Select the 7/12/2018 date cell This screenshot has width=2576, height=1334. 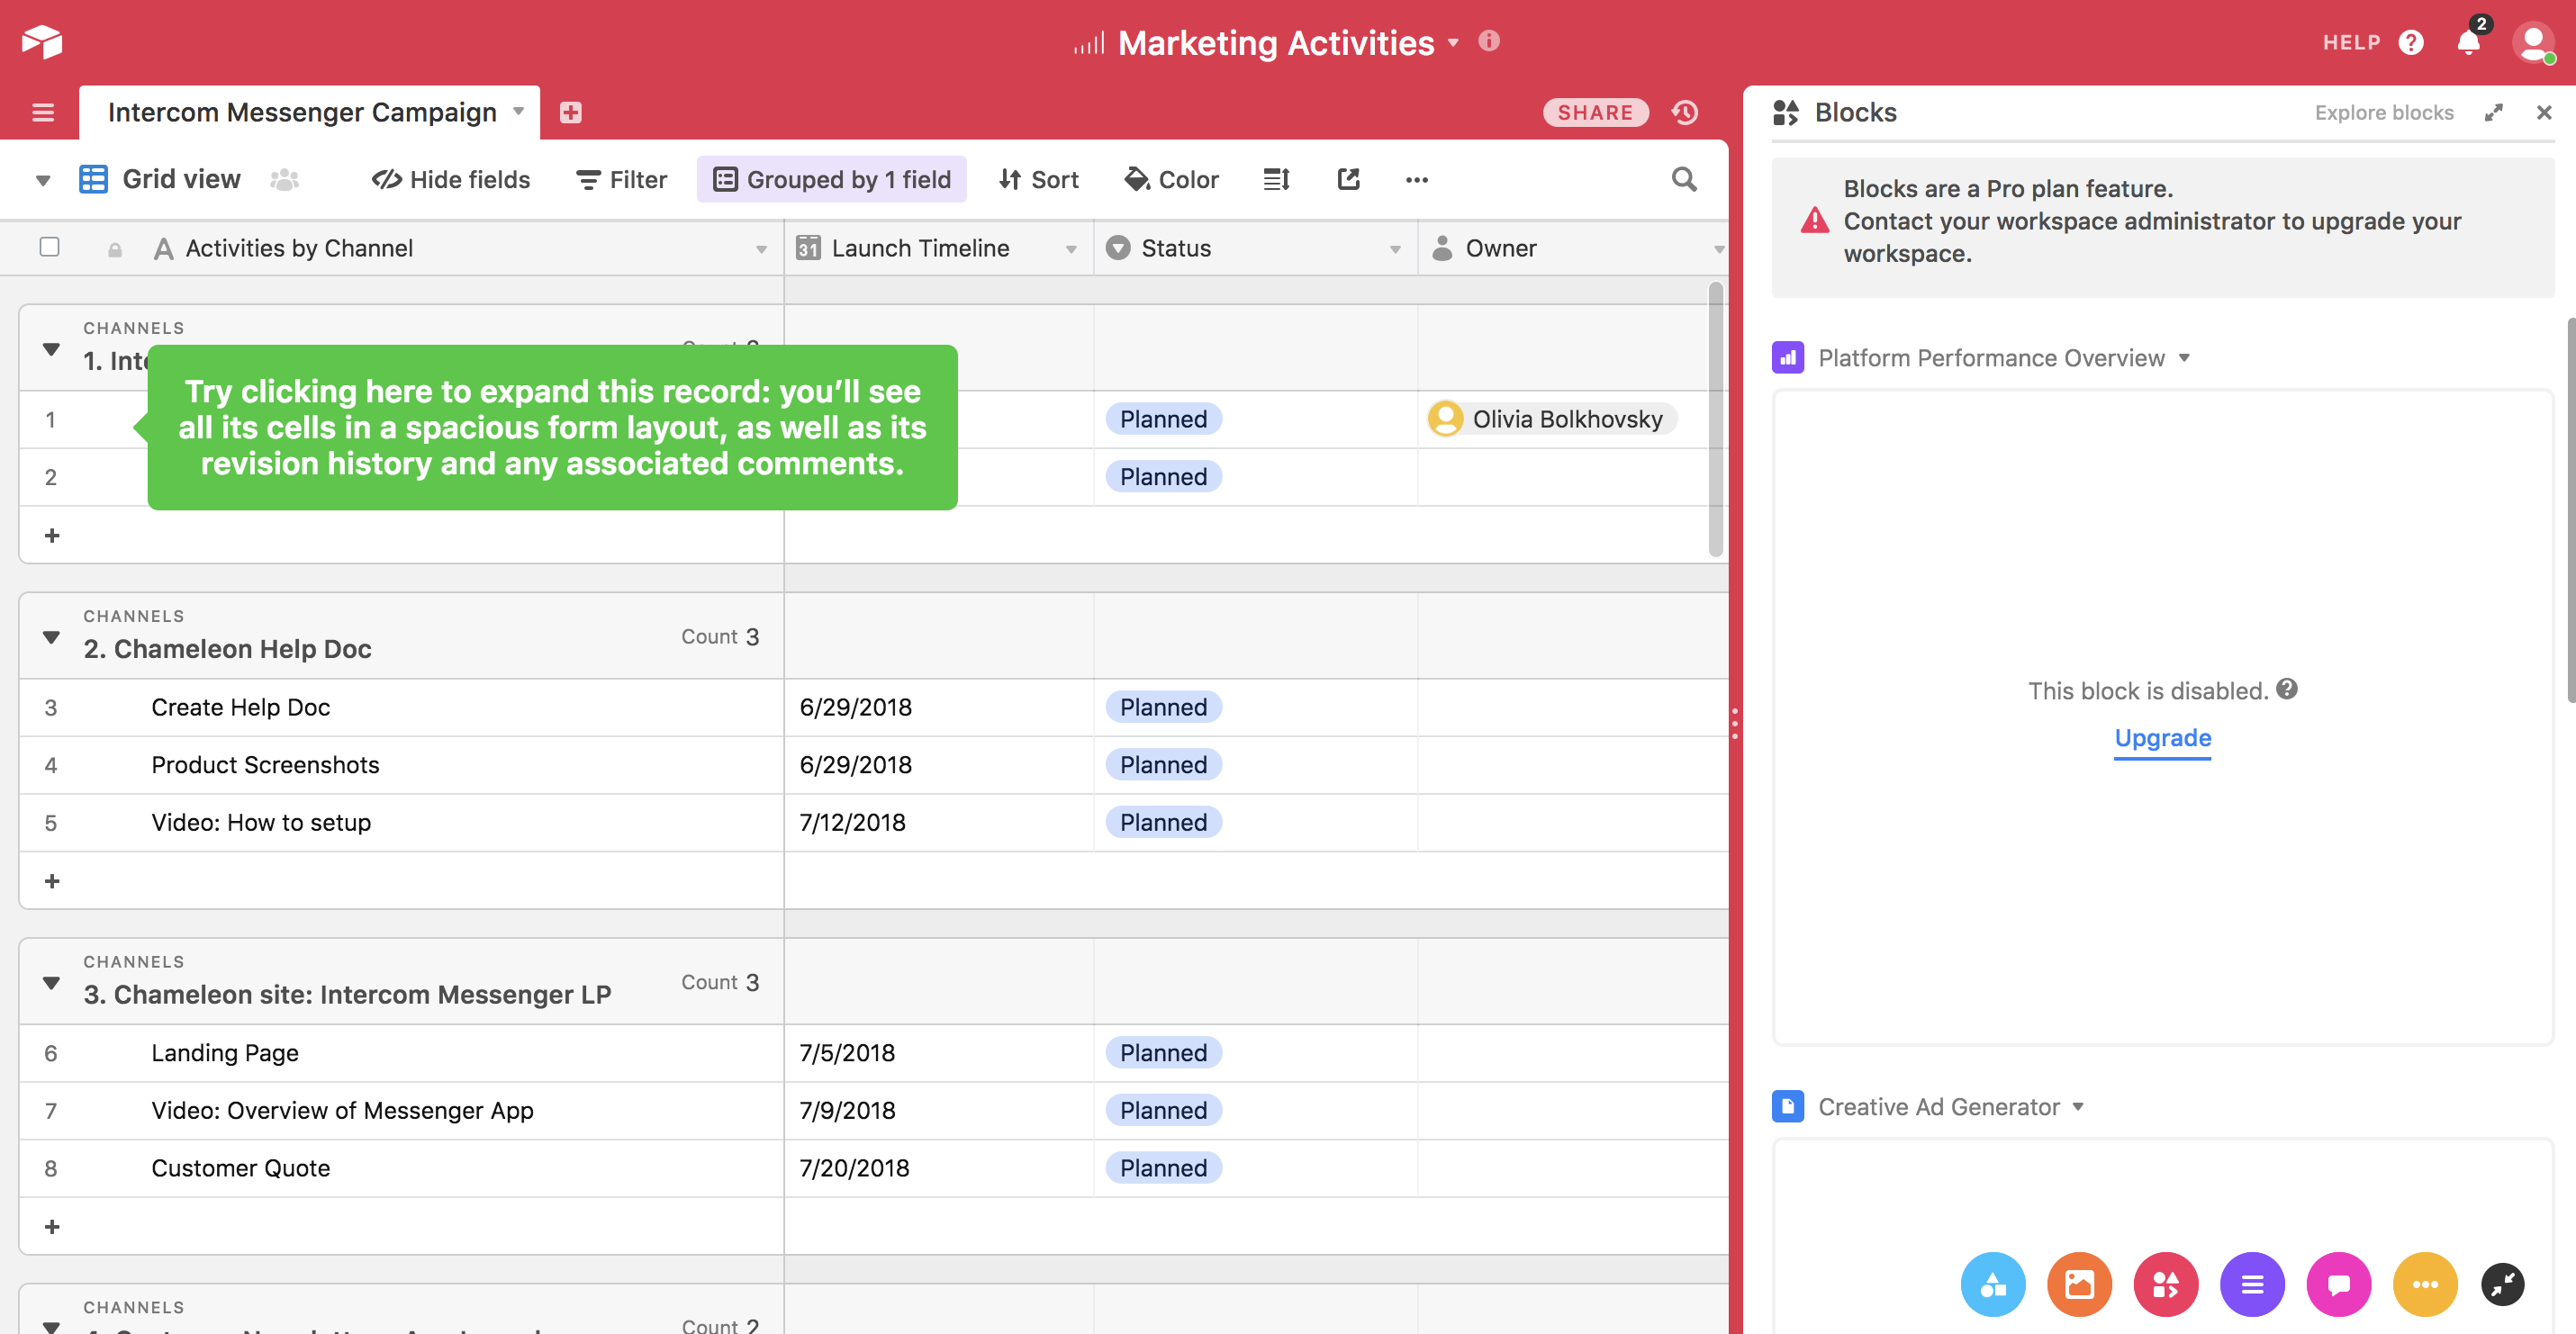click(939, 822)
